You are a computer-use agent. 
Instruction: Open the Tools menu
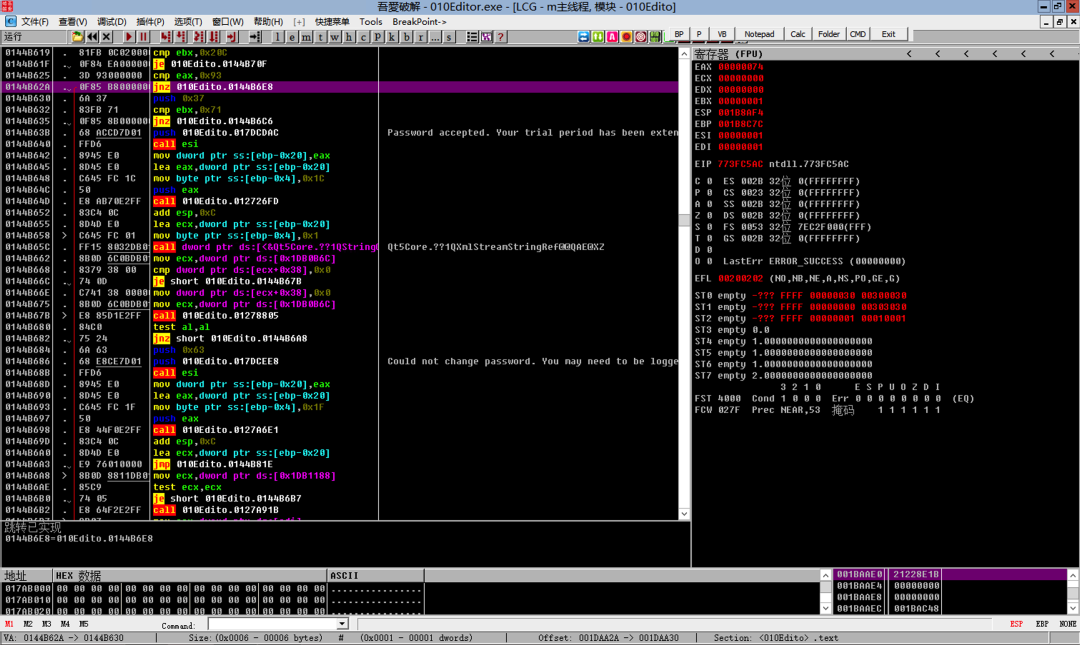[x=371, y=22]
